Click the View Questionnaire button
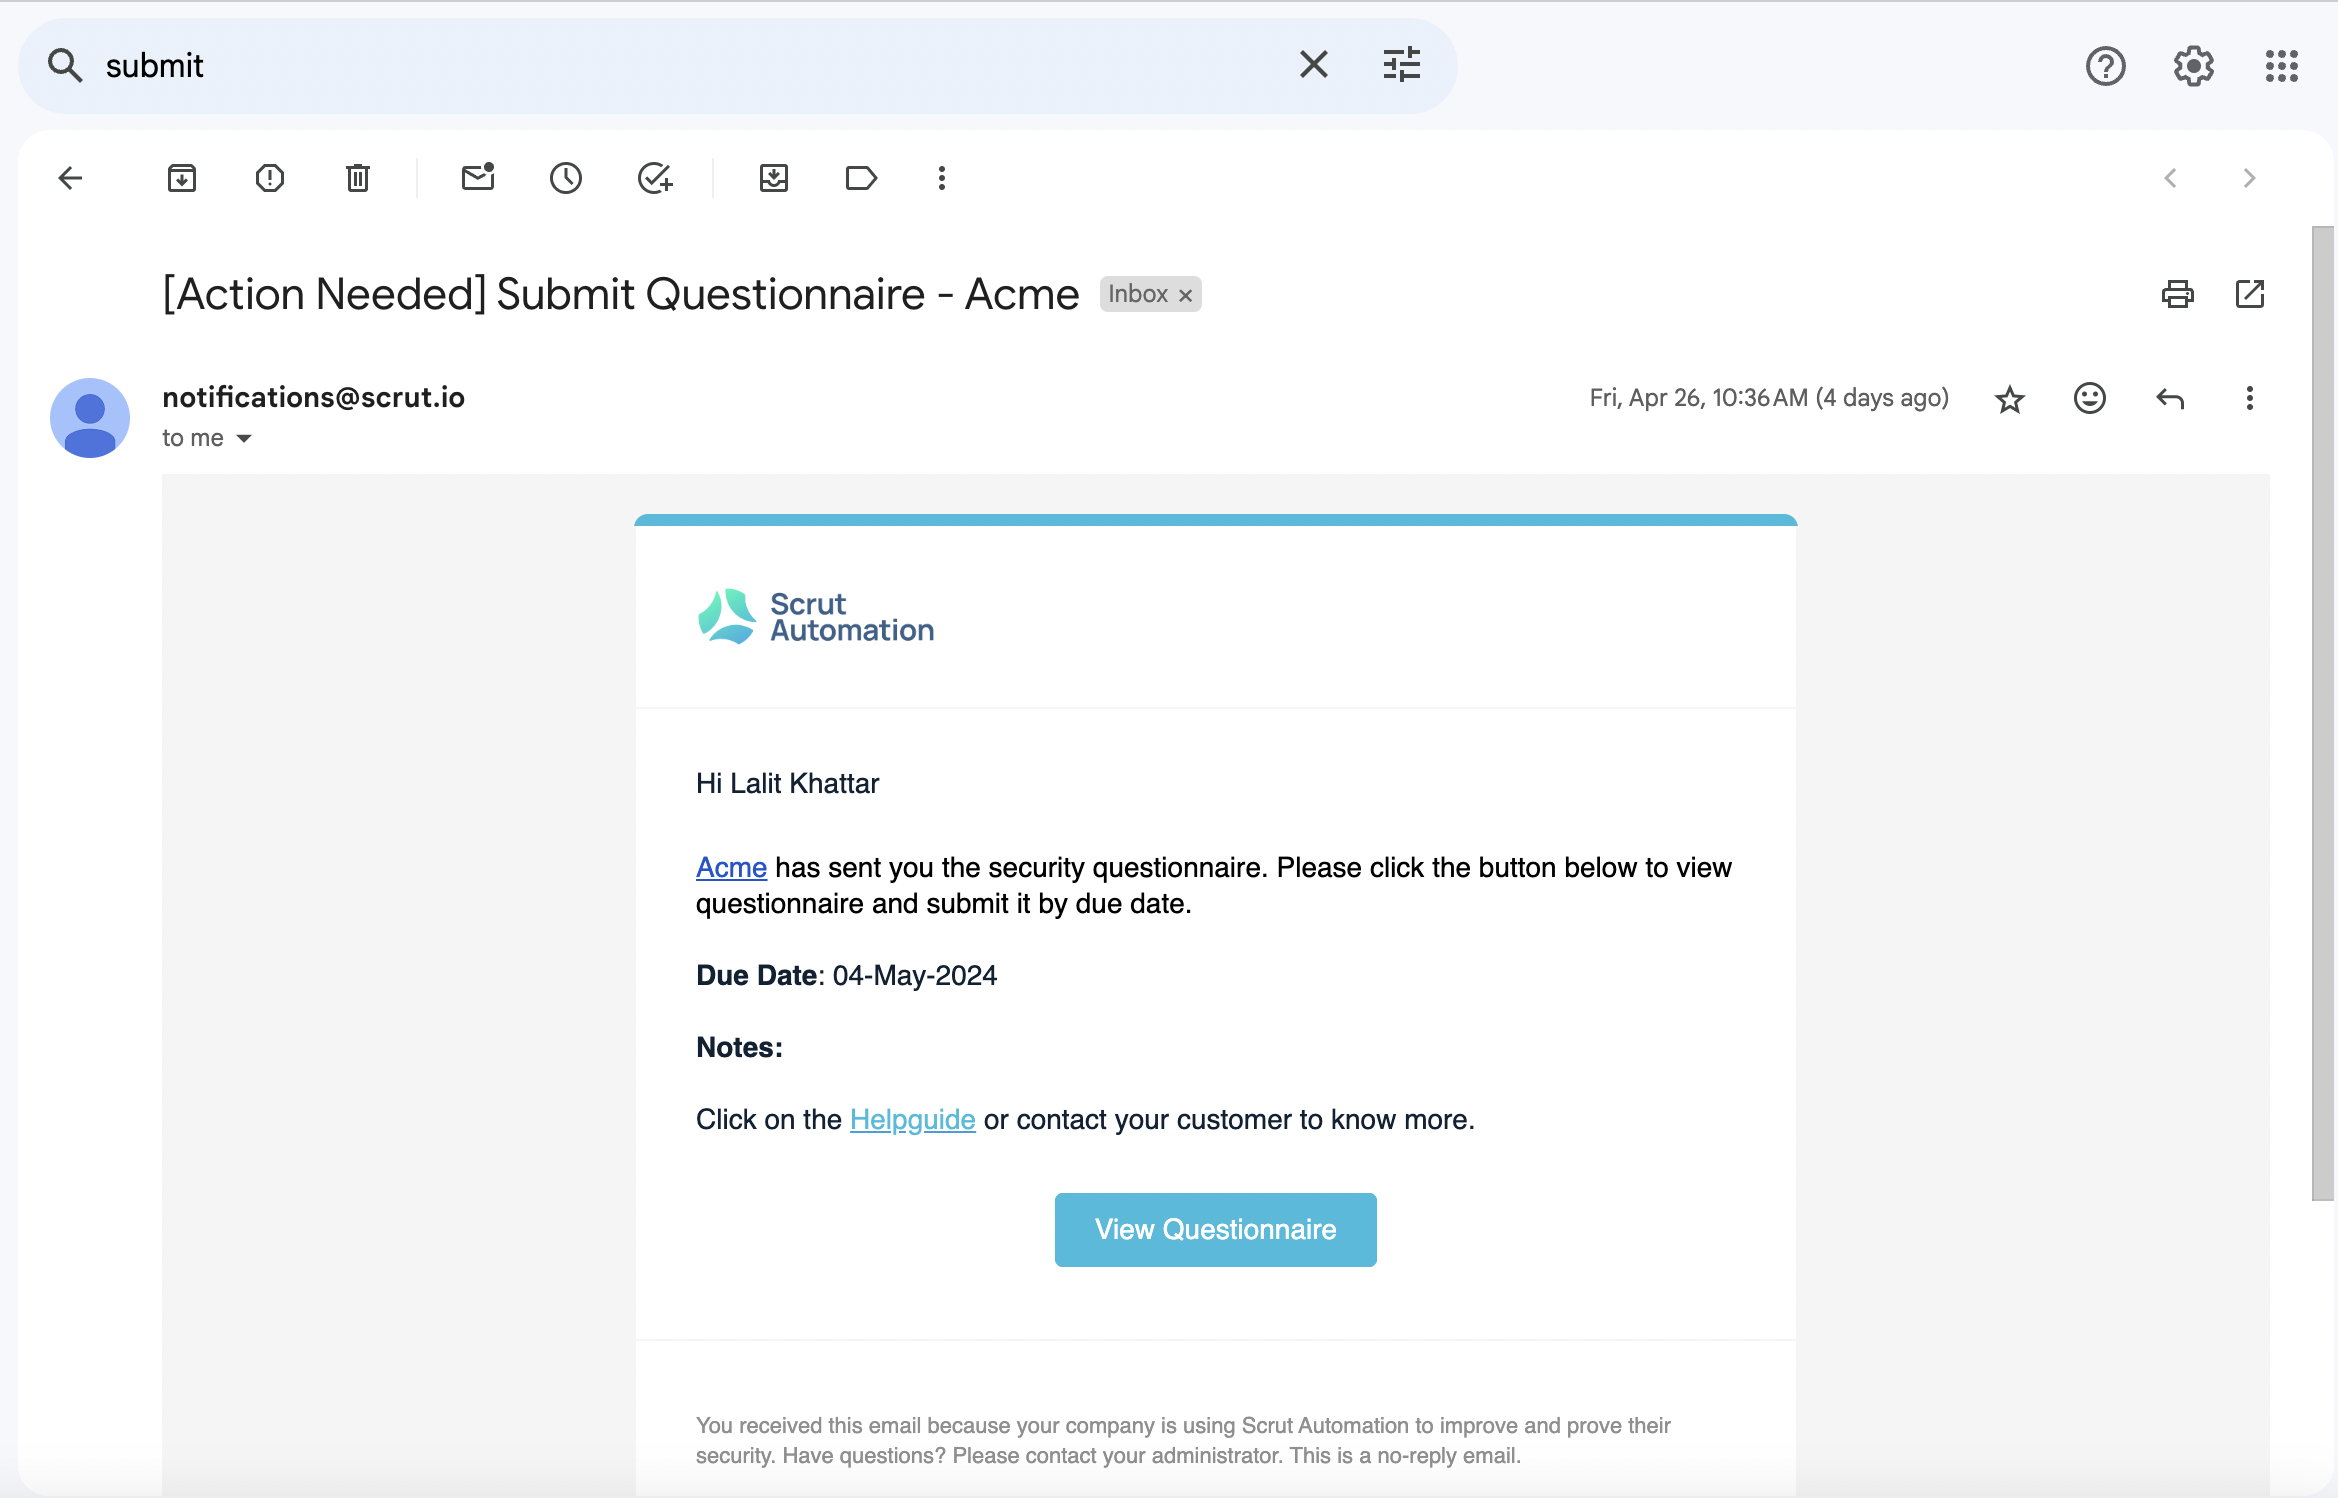The height and width of the screenshot is (1498, 2338). point(1216,1230)
